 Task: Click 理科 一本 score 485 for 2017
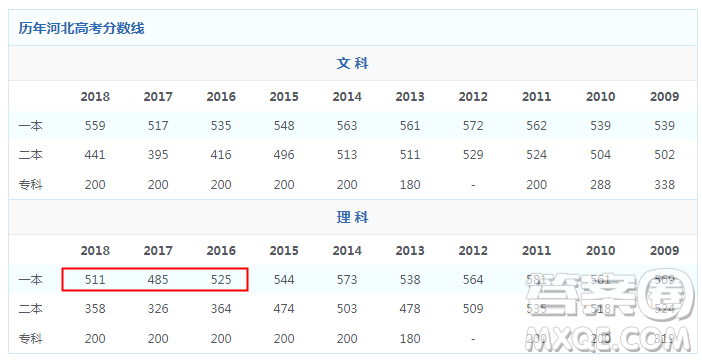click(158, 279)
